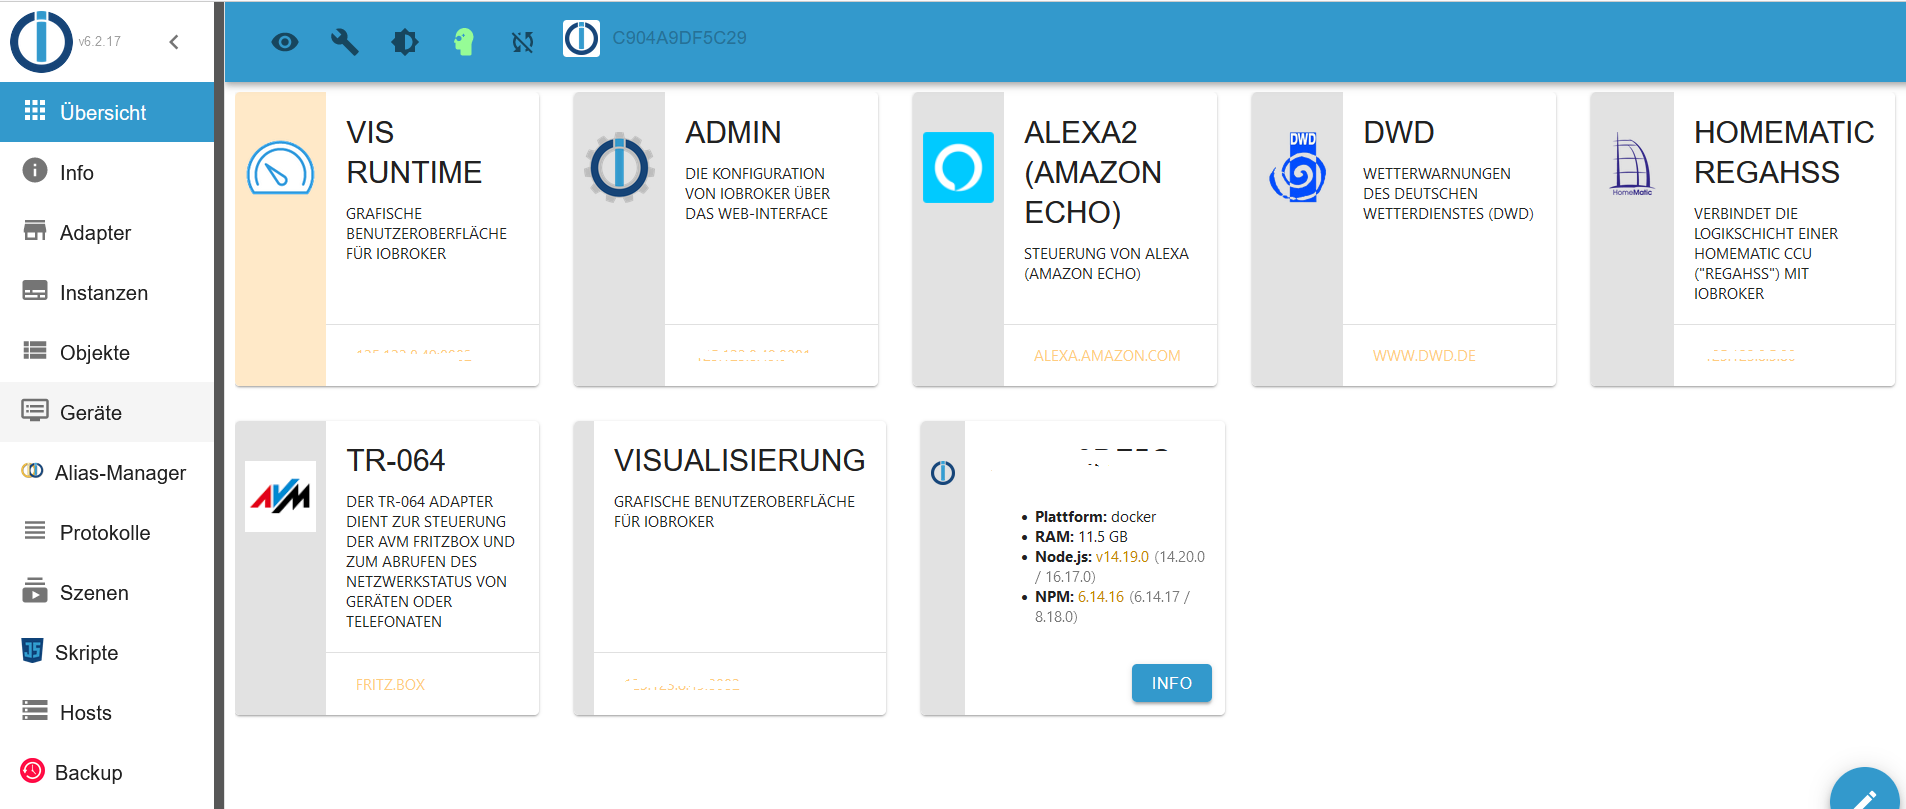Click the Skripte JS icon
The height and width of the screenshot is (809, 1906).
(32, 650)
